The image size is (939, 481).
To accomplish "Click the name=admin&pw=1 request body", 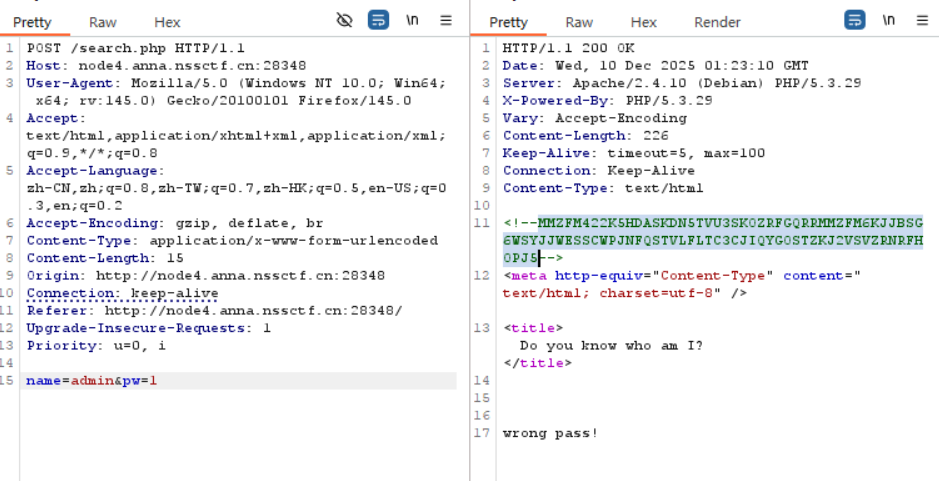I will (92, 381).
